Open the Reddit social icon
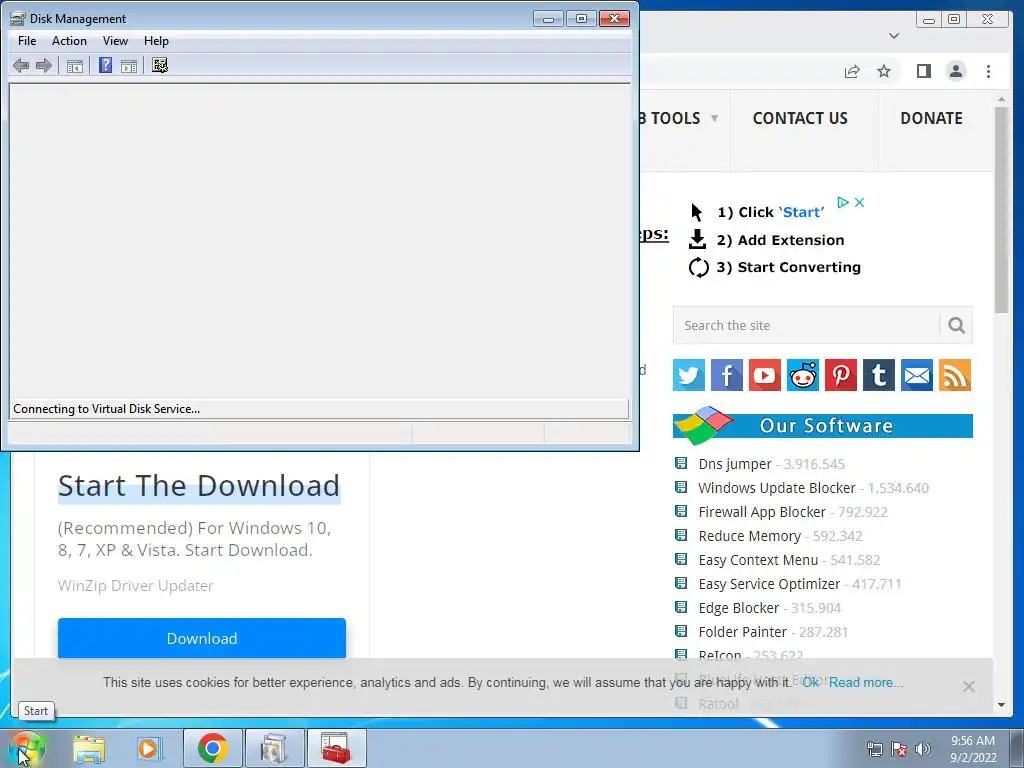 (x=803, y=375)
